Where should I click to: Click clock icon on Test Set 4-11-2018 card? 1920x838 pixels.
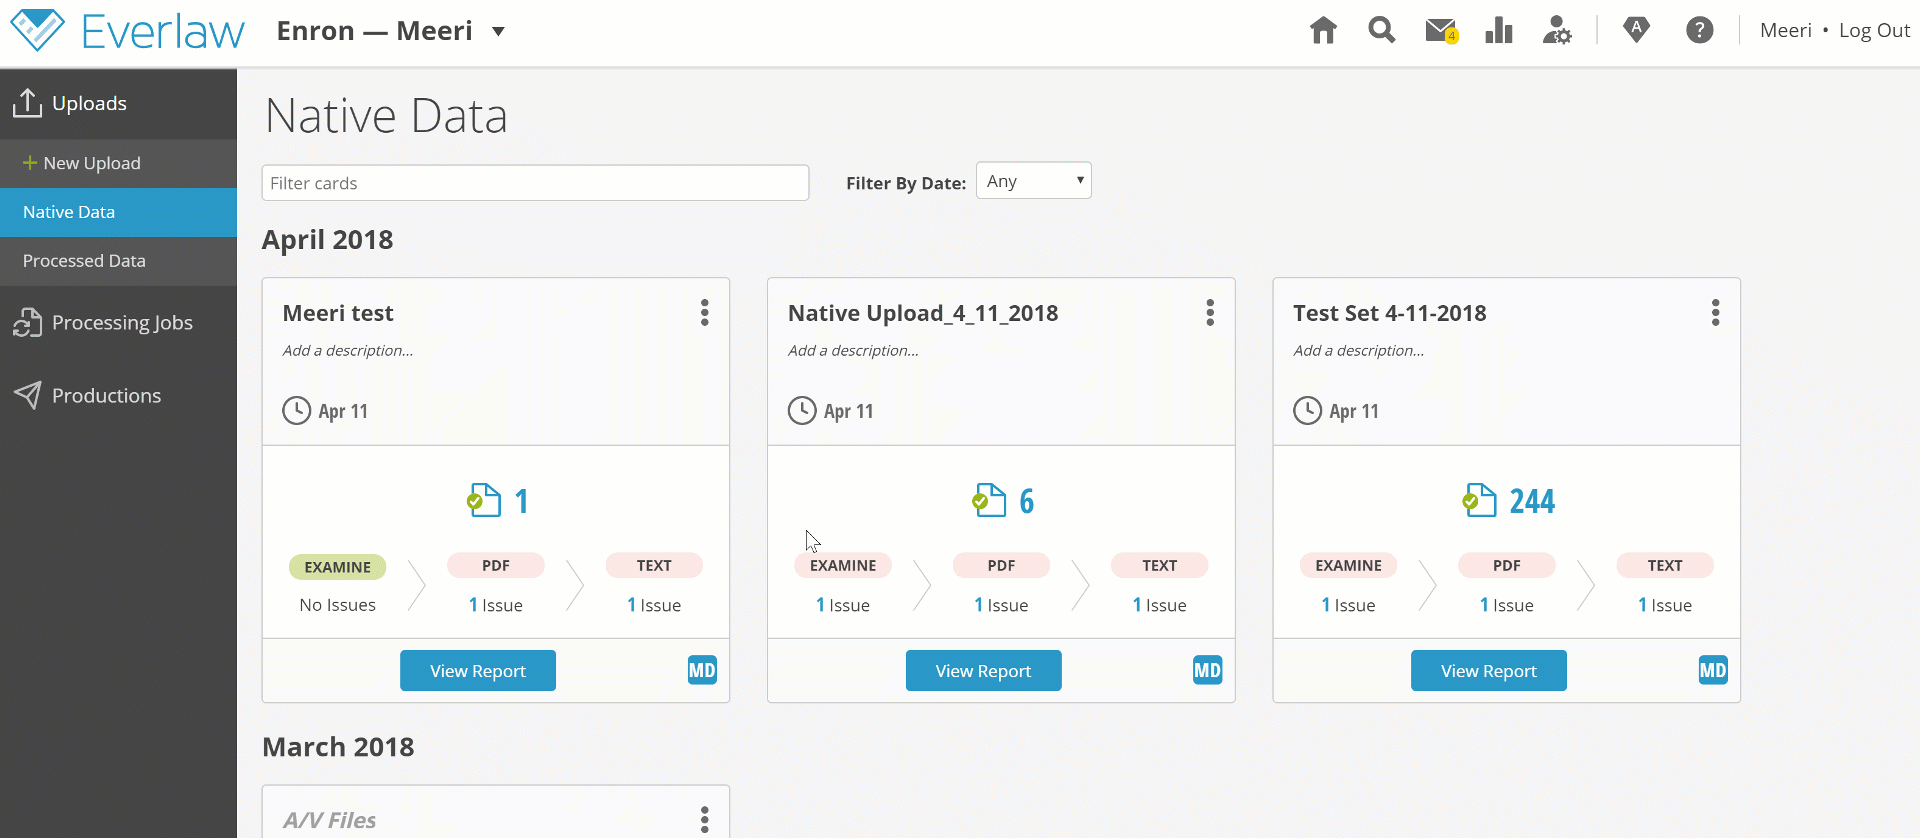click(1308, 411)
